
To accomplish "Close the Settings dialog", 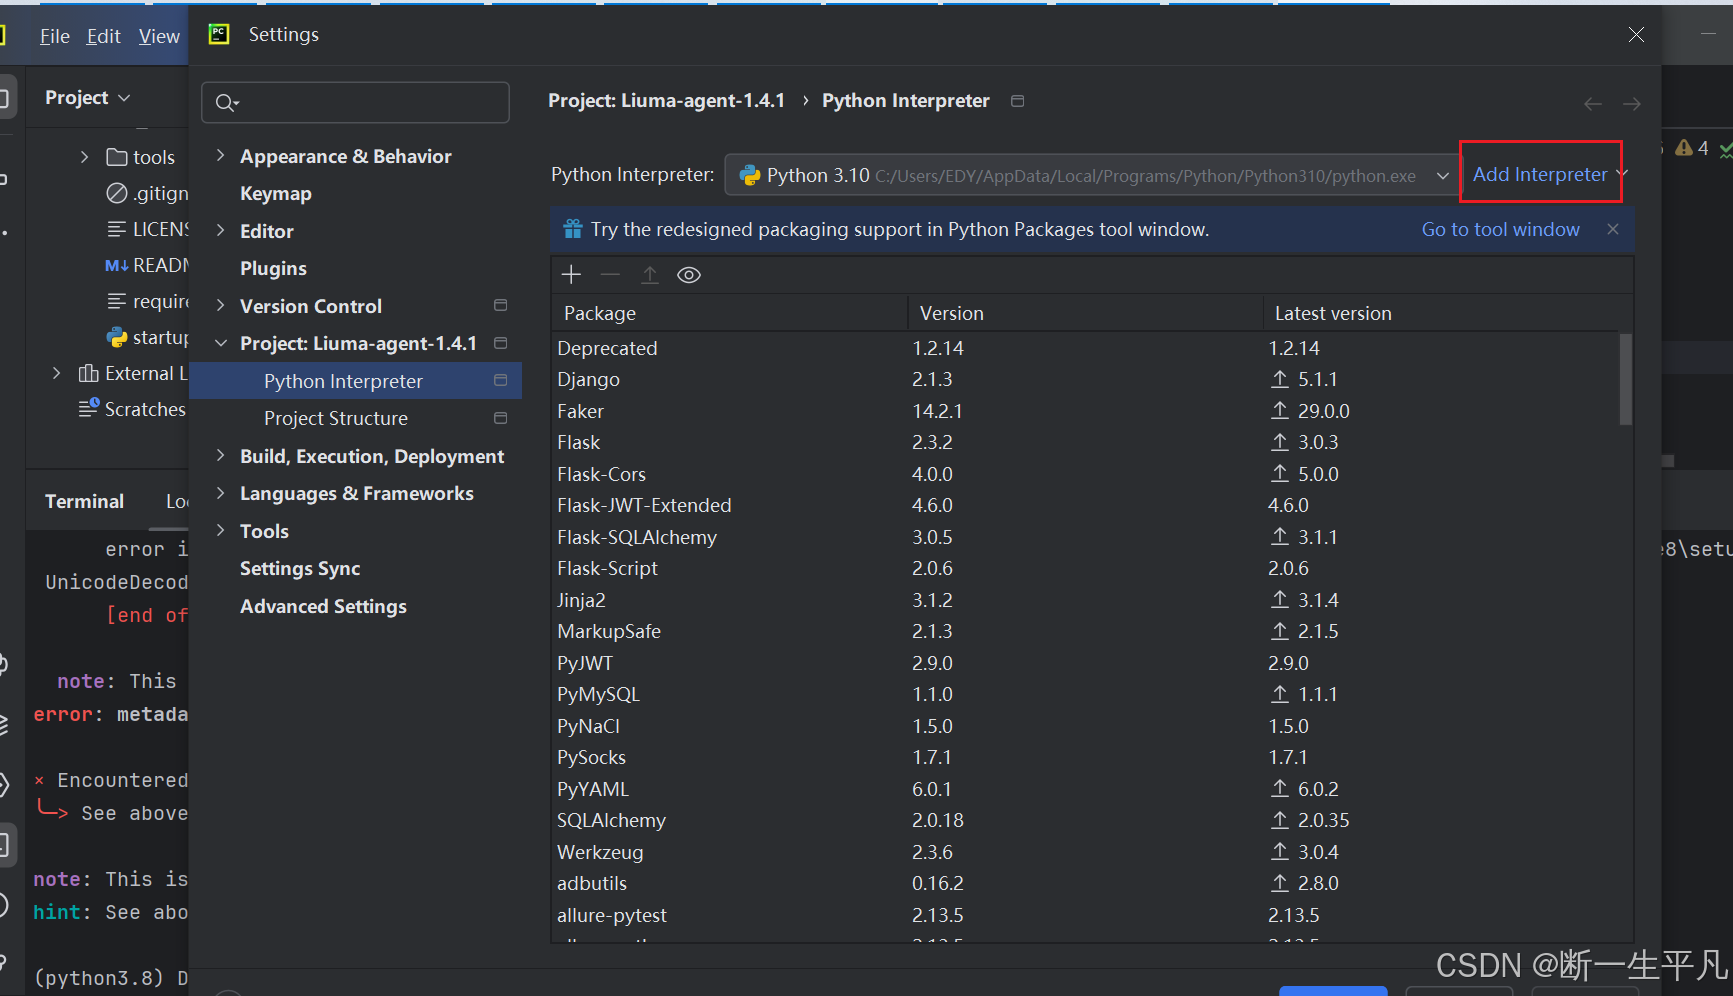I will point(1636,34).
